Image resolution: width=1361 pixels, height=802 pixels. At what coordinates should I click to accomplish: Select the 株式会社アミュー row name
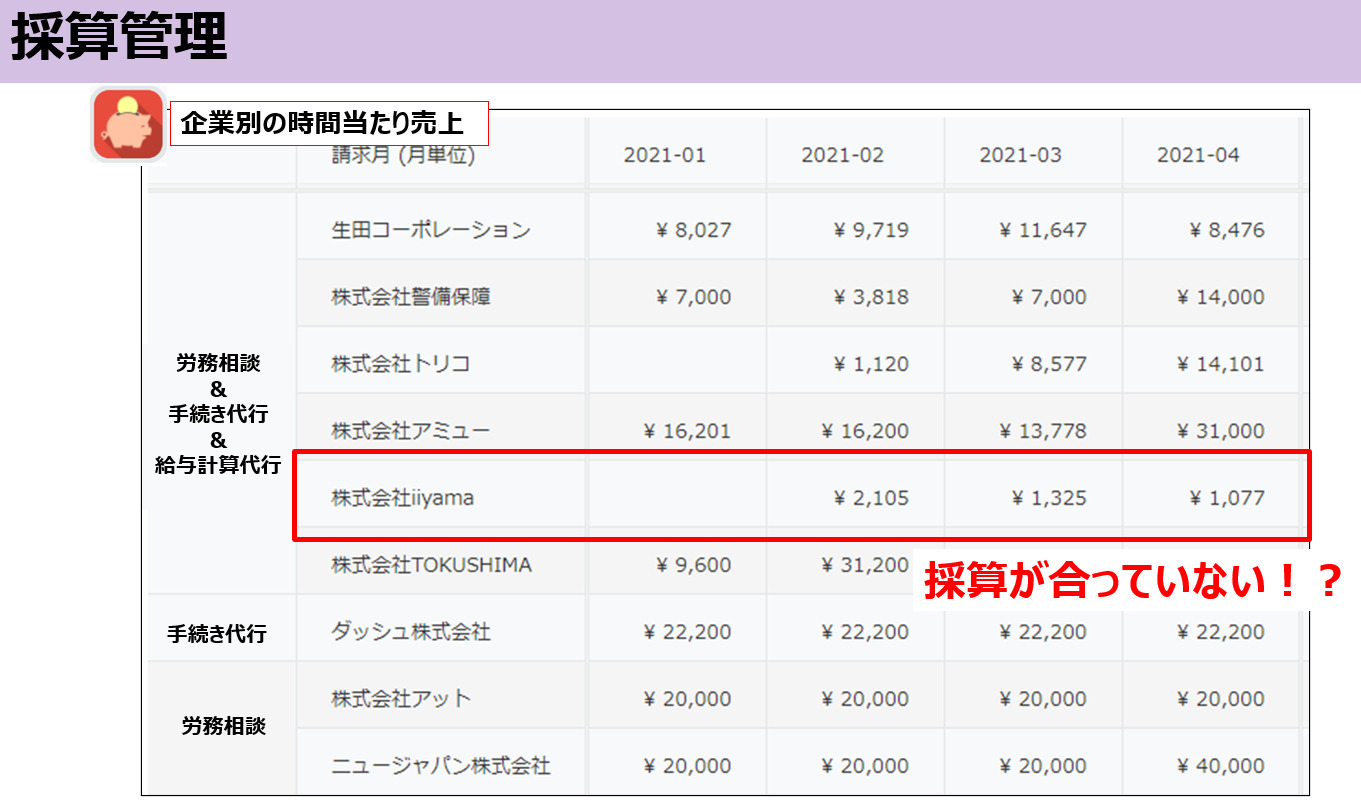click(411, 431)
